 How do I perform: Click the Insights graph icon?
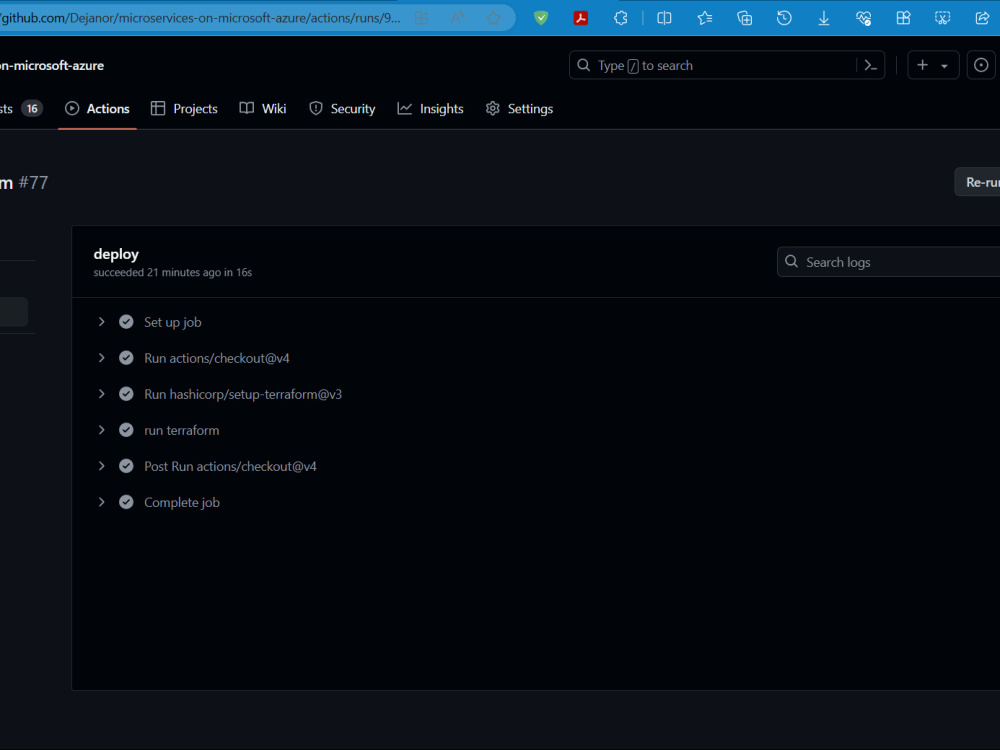[404, 108]
